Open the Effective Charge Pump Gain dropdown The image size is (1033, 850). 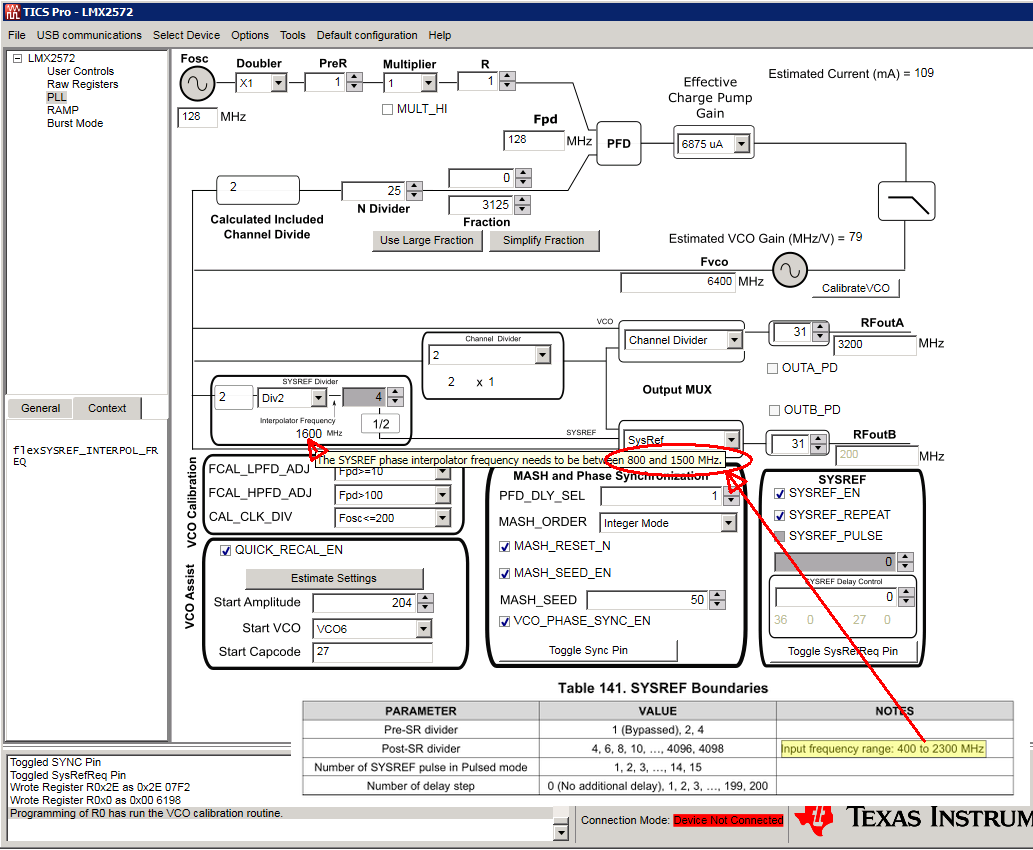[x=742, y=144]
